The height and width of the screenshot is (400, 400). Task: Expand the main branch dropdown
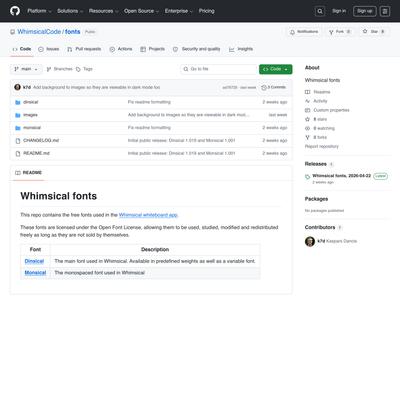tap(26, 69)
